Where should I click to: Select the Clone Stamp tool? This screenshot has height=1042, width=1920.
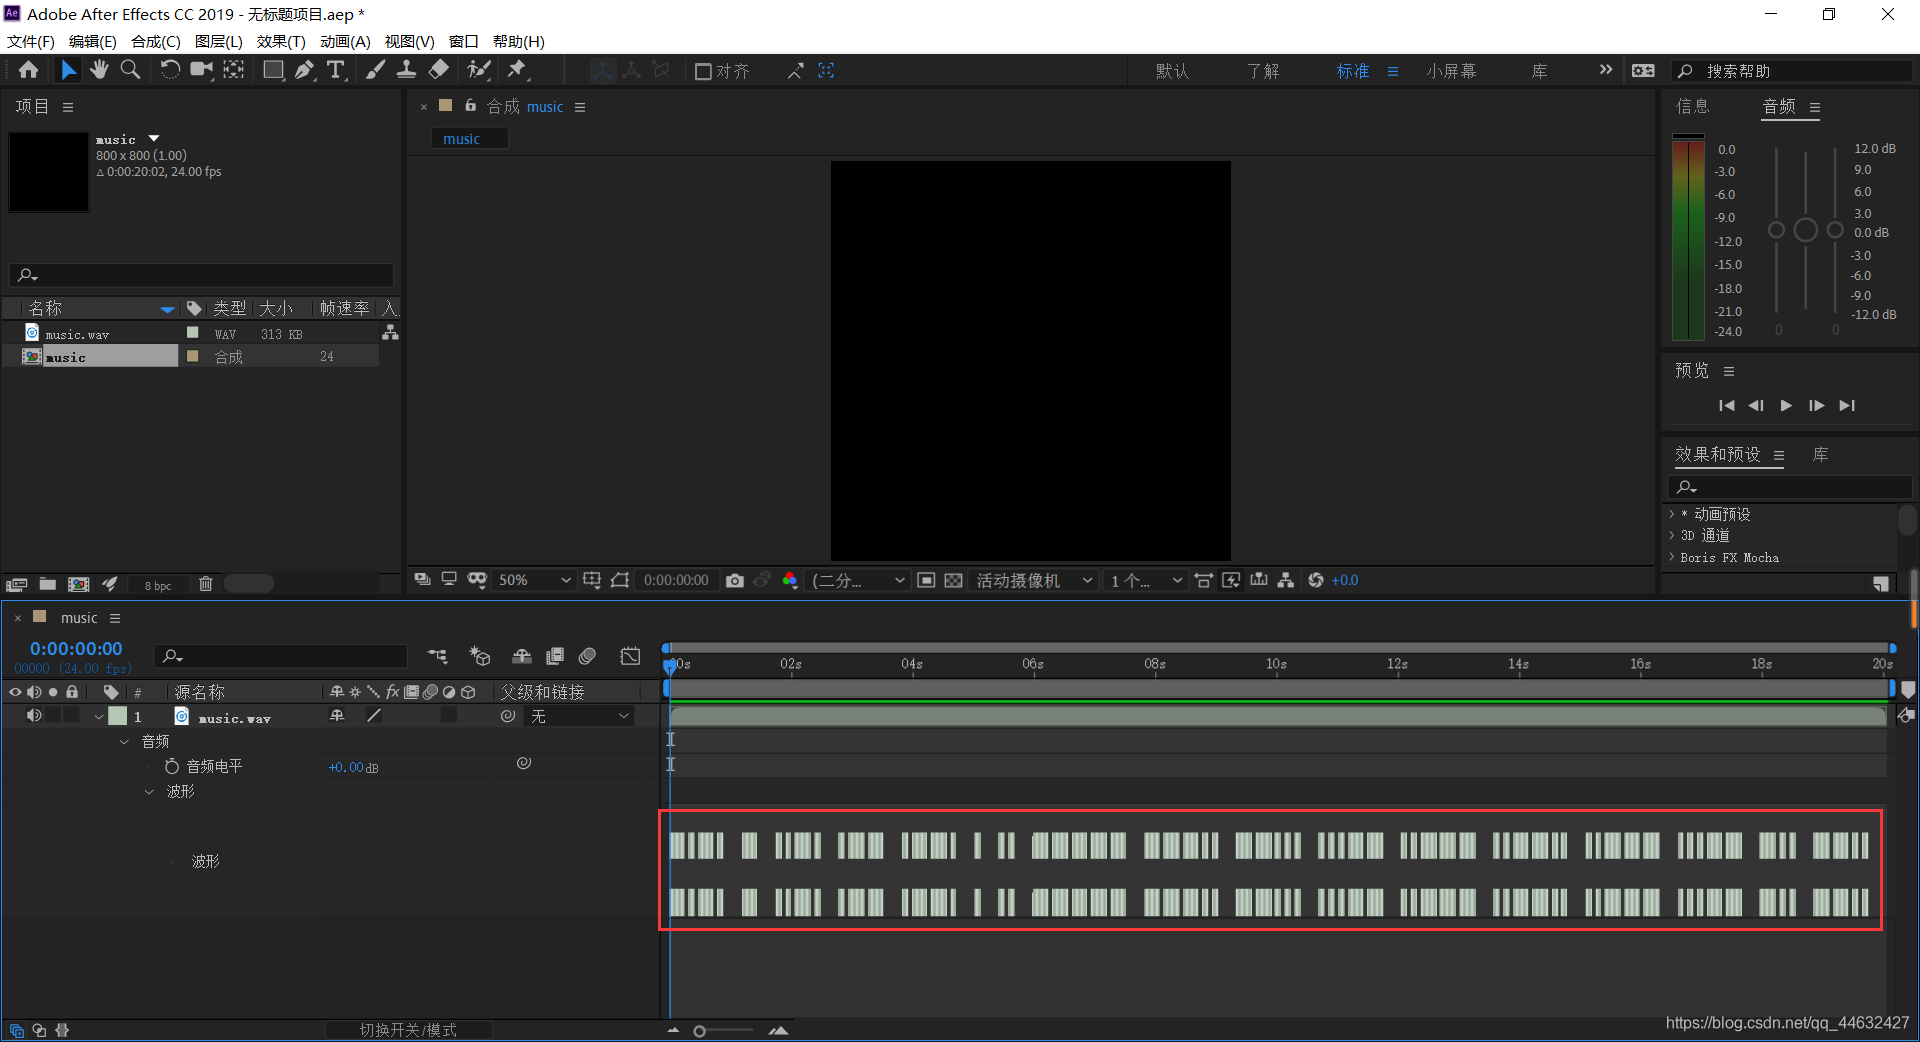pos(406,70)
